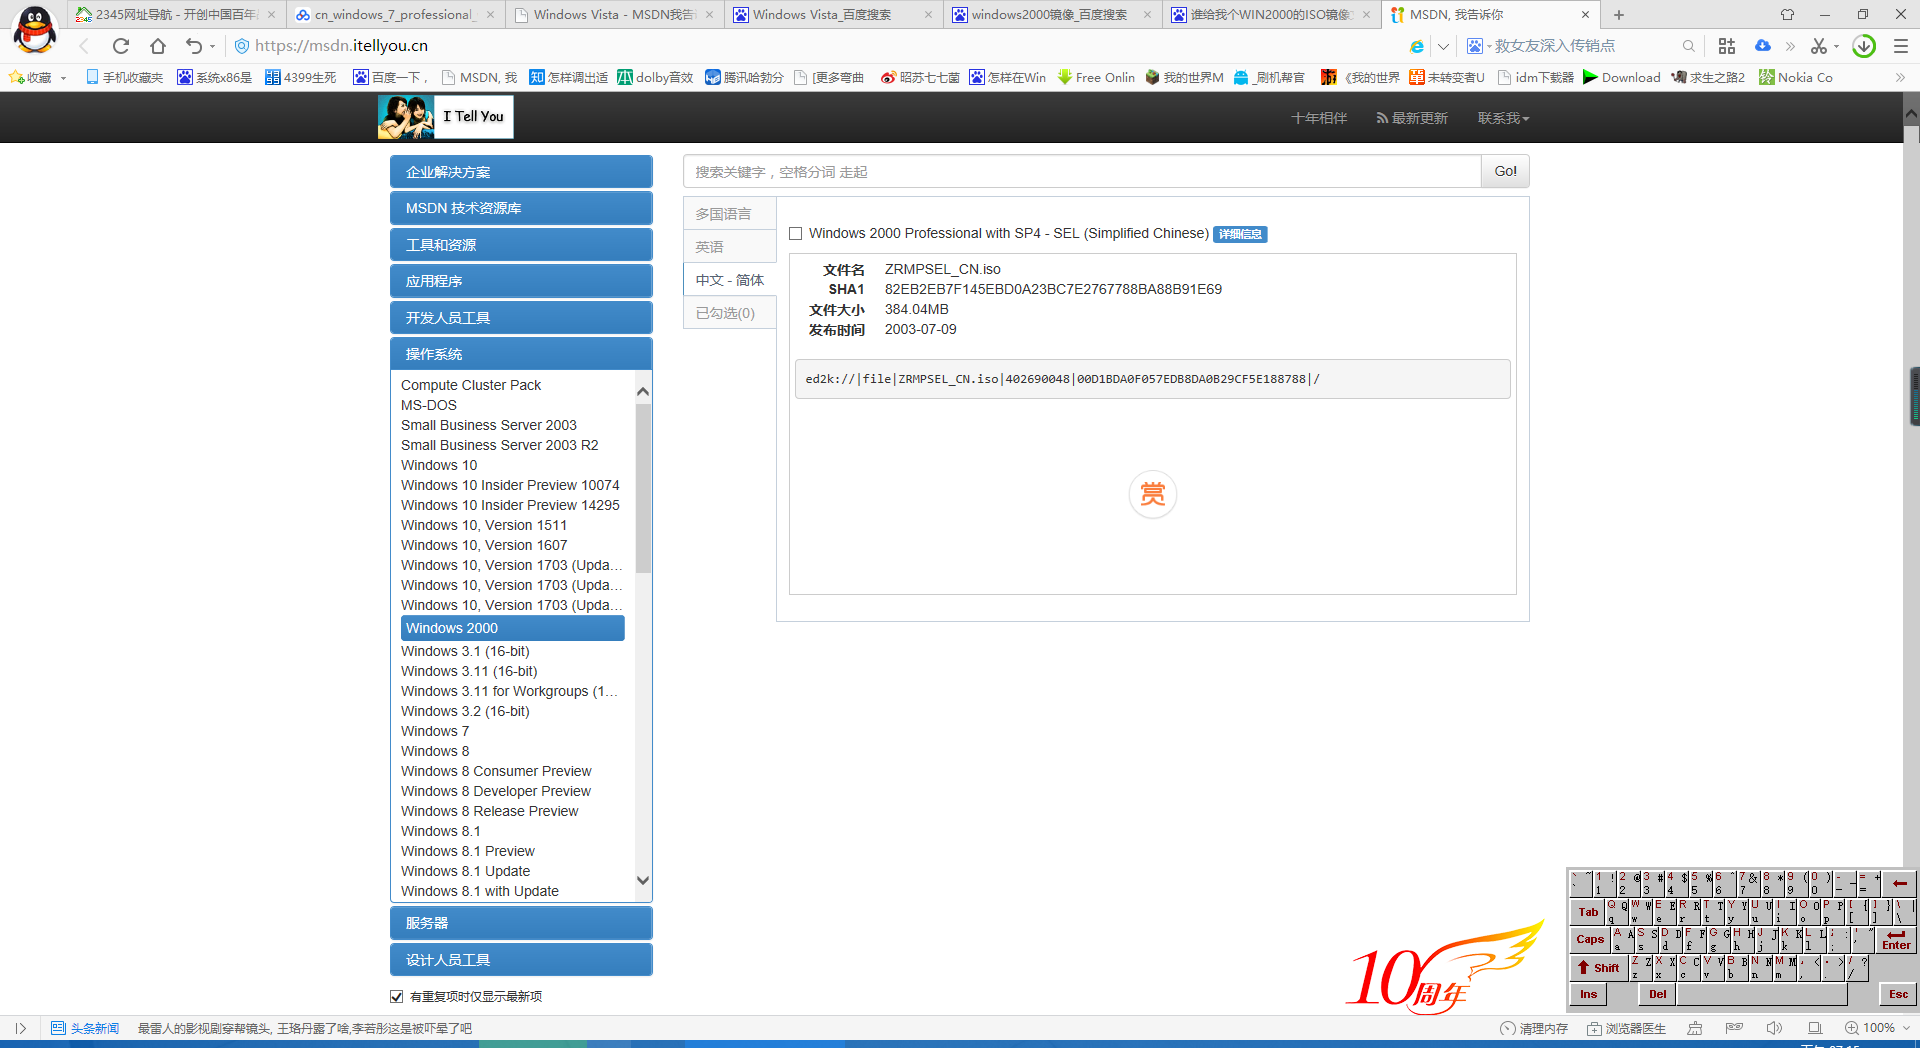Click the page scrollbar up arrow
Screen dimensions: 1920x1048
point(1911,113)
